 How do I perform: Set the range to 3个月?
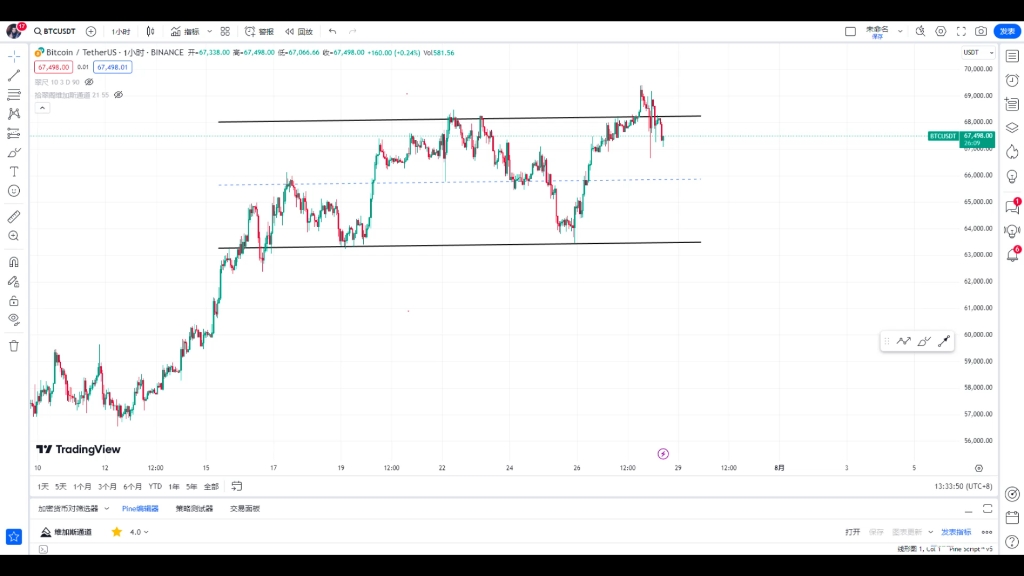(x=107, y=487)
